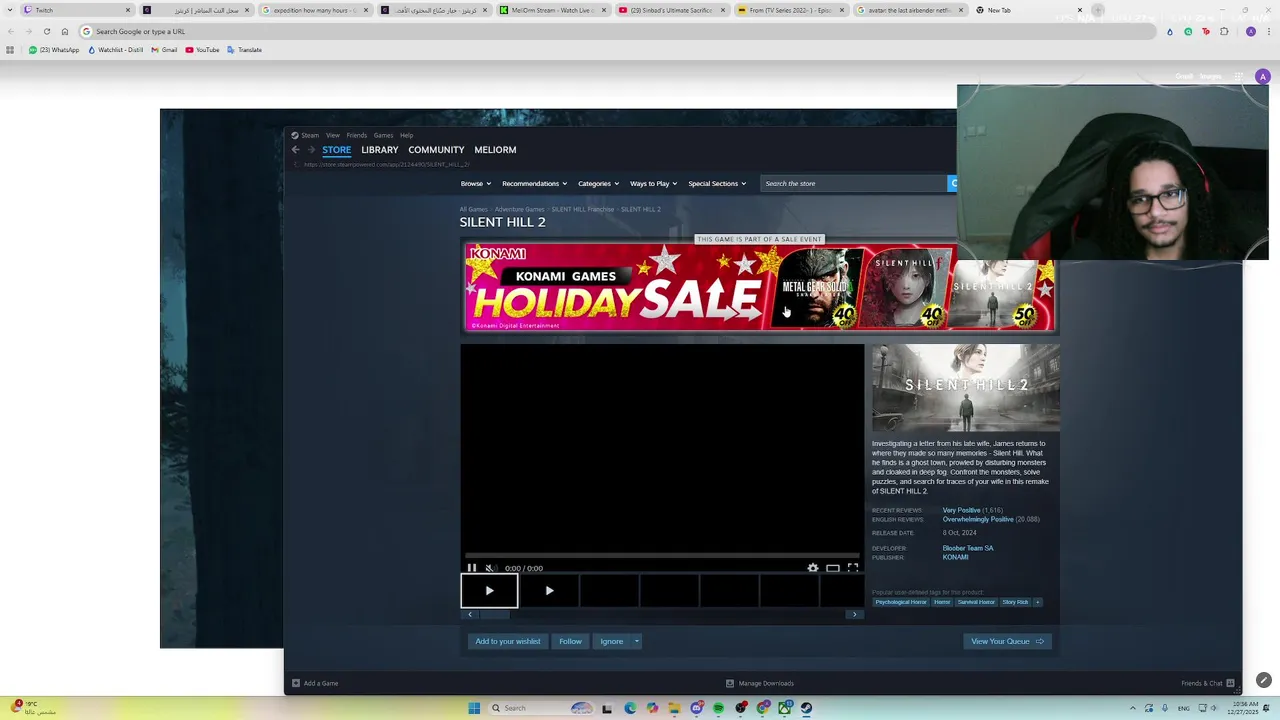
Task: Switch to the Twitch browser tab
Action: coord(78,10)
